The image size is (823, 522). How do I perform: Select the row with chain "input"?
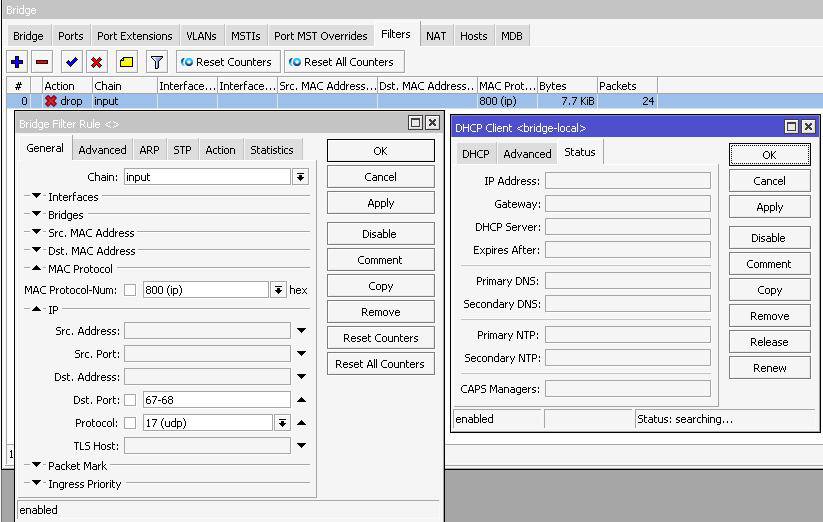(x=415, y=101)
